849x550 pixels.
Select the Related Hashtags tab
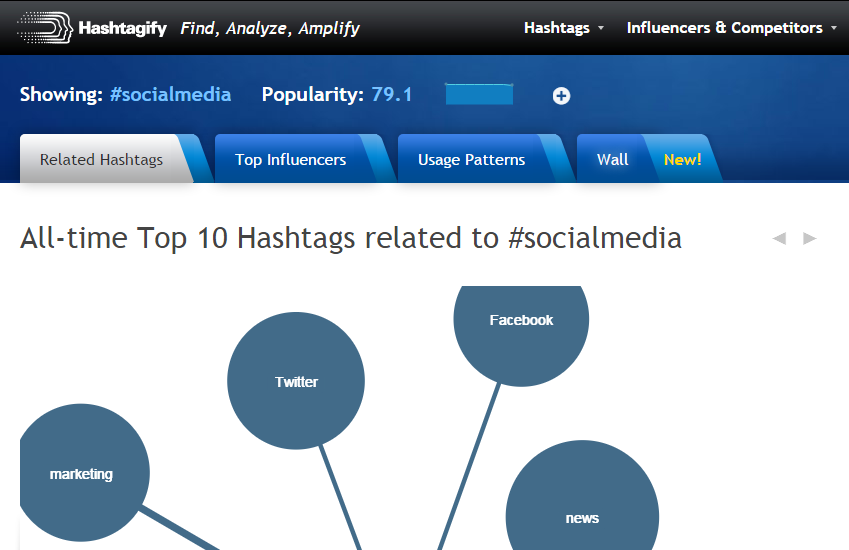[x=101, y=160]
